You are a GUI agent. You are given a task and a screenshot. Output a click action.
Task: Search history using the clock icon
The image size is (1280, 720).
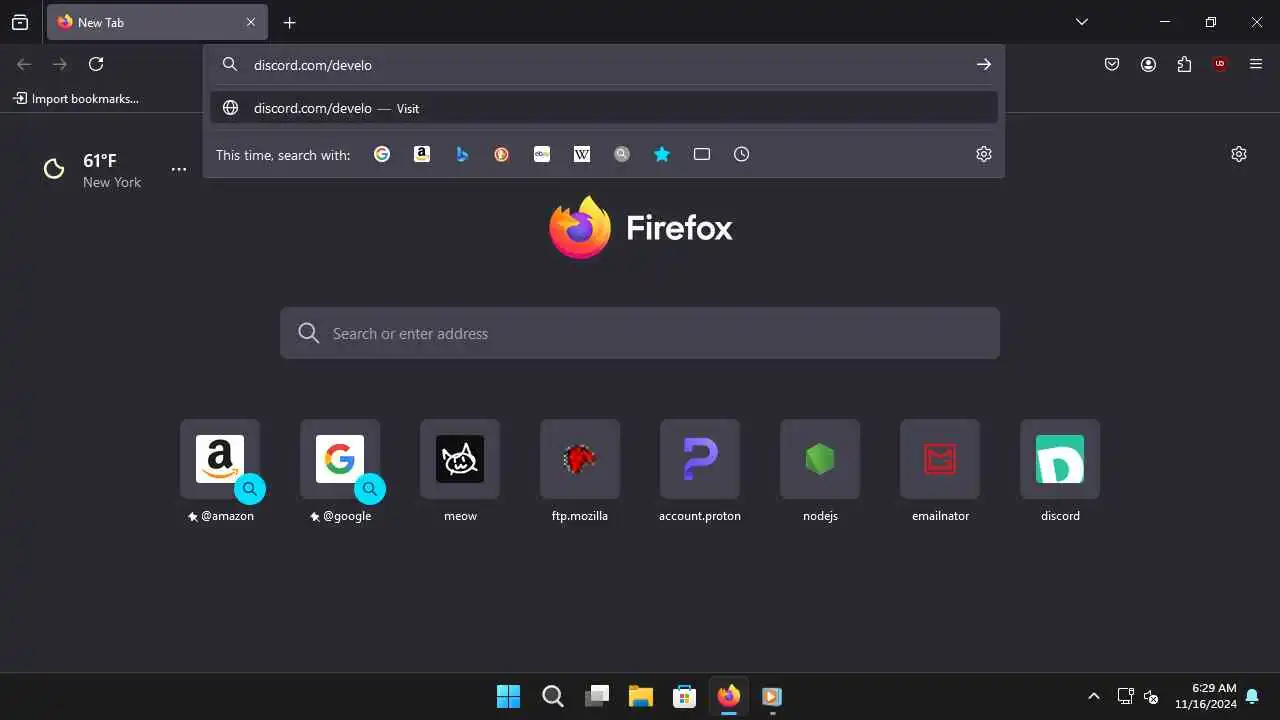coord(742,154)
